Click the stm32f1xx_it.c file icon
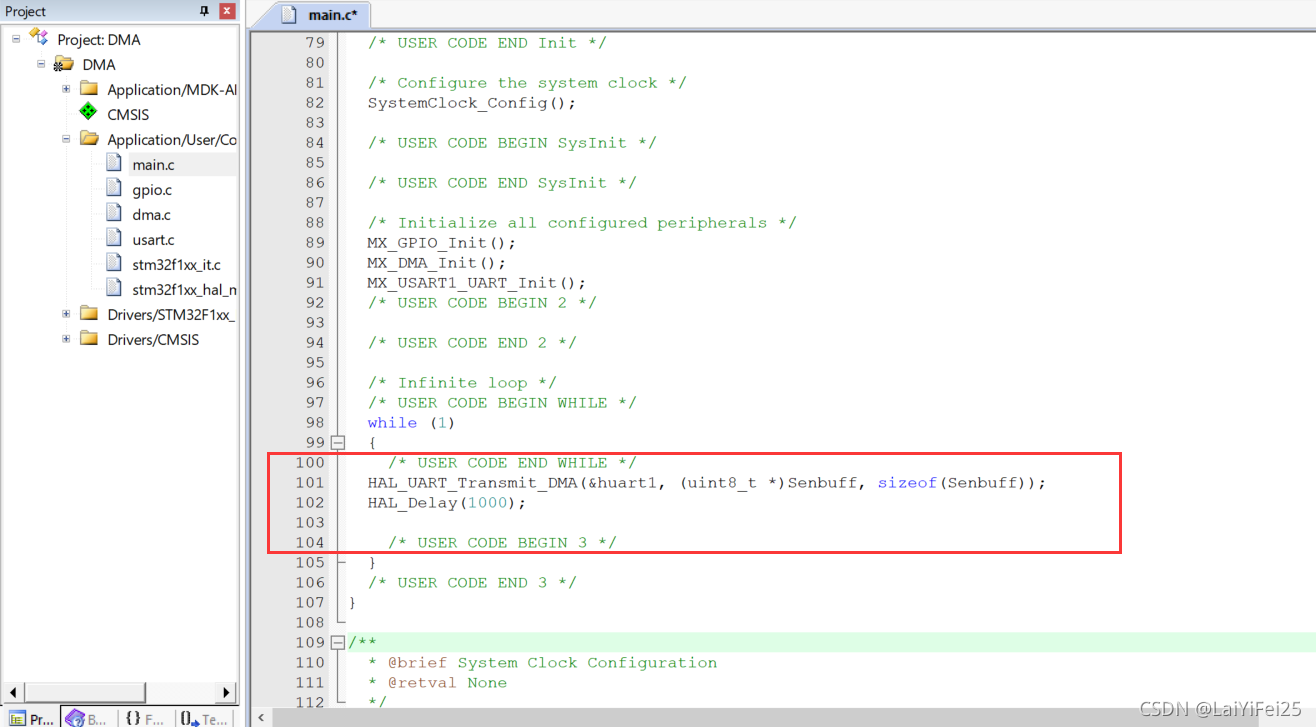The height and width of the screenshot is (727, 1316). pyautogui.click(x=114, y=263)
